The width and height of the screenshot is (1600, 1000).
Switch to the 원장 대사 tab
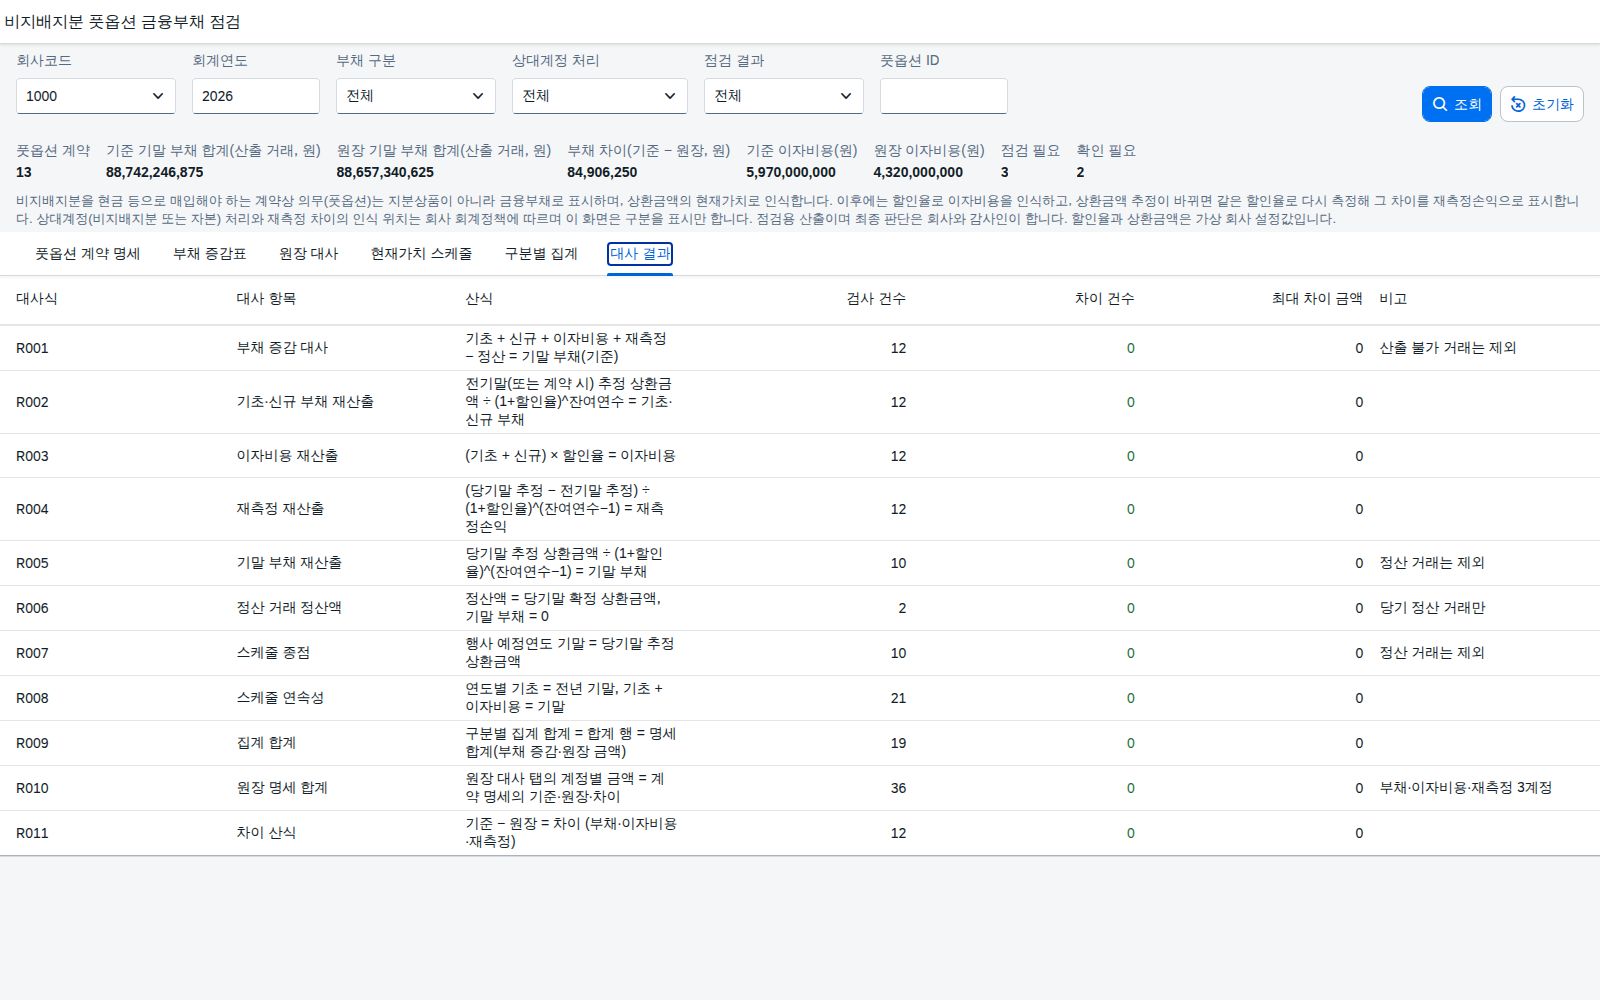click(x=309, y=254)
